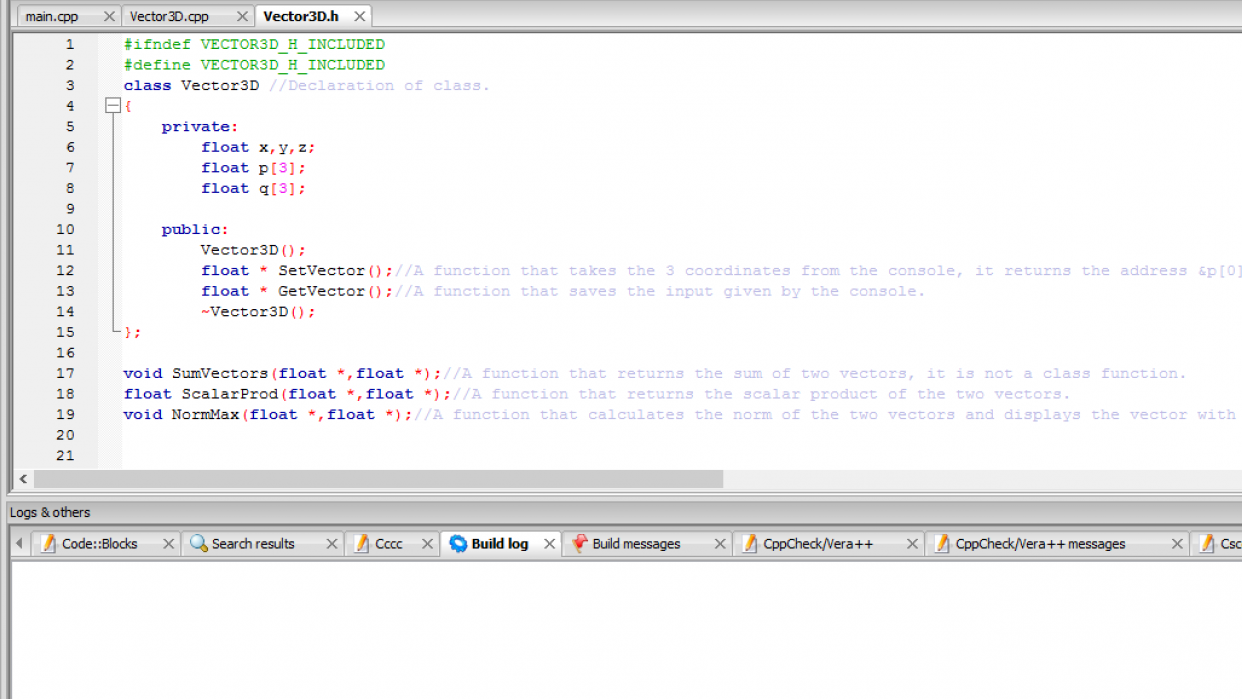
Task: Open the CppCheck/Vera++ messages tab
Action: tap(1040, 544)
